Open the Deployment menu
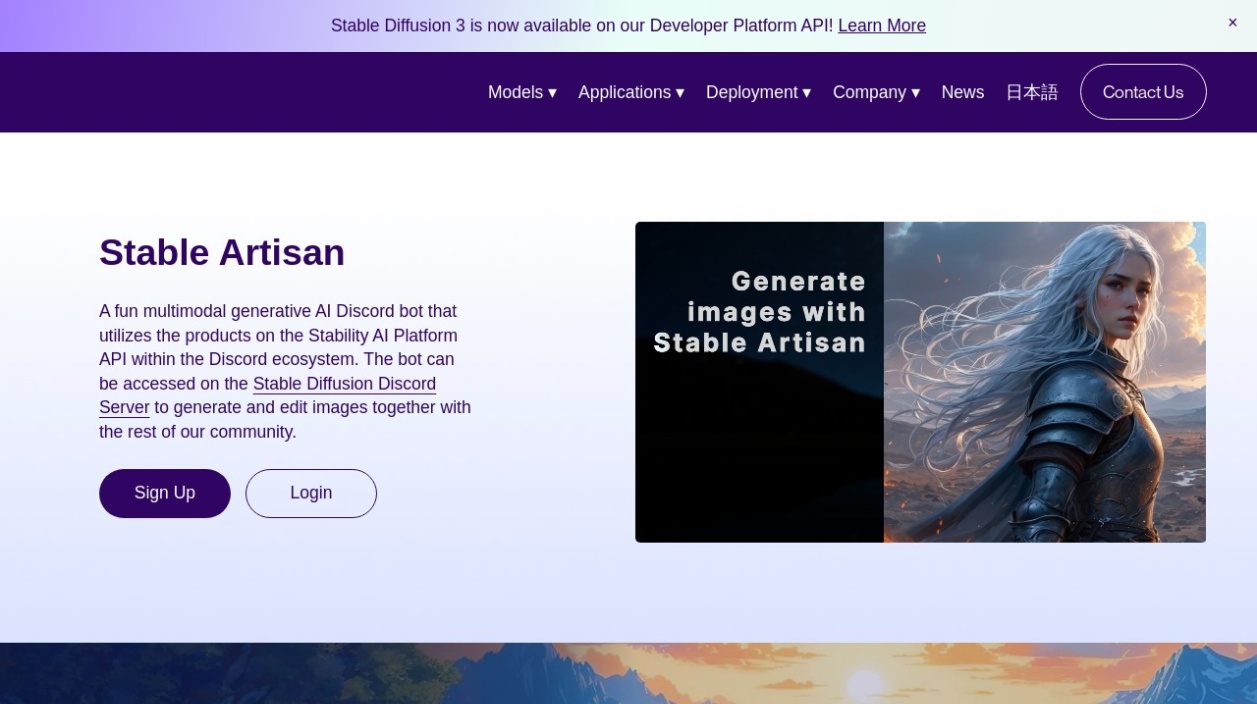The width and height of the screenshot is (1257, 704). 752,92
